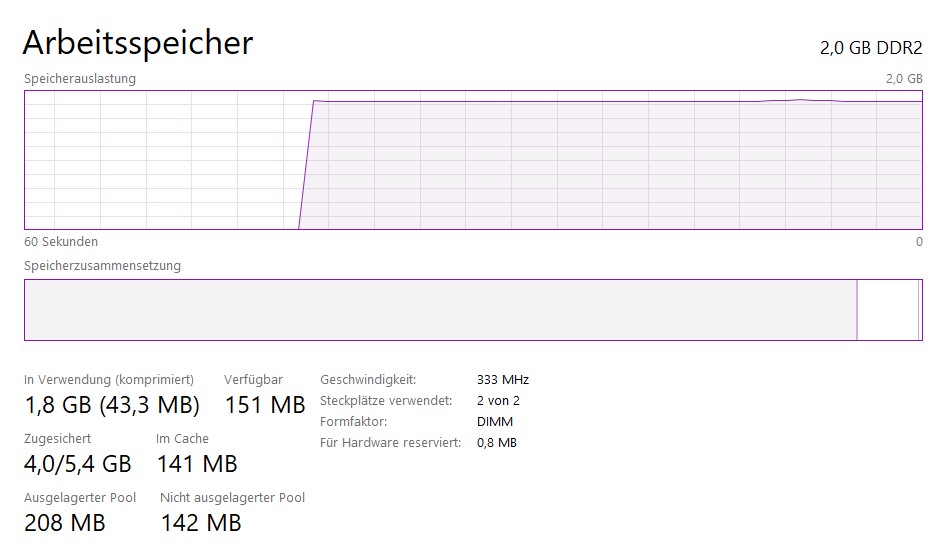Click the 4,0/5,4 GB Zugesichert value
Viewport: 935px width, 552px height.
tap(78, 464)
